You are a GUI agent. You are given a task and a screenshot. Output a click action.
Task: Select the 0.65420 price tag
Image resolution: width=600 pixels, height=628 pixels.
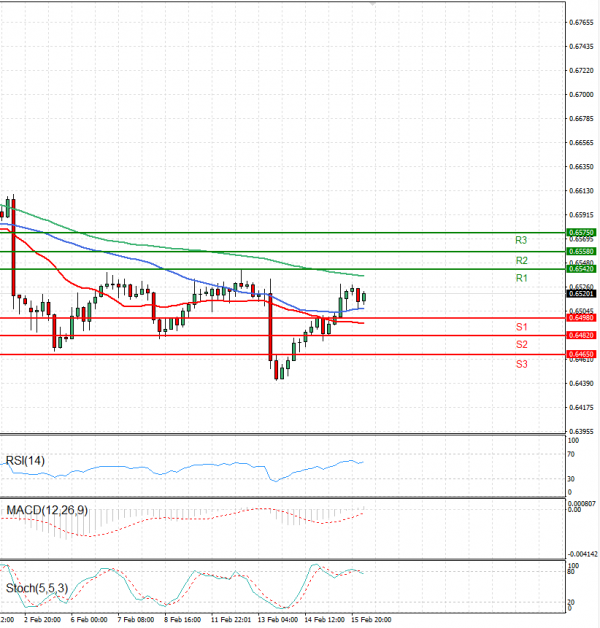point(581,269)
